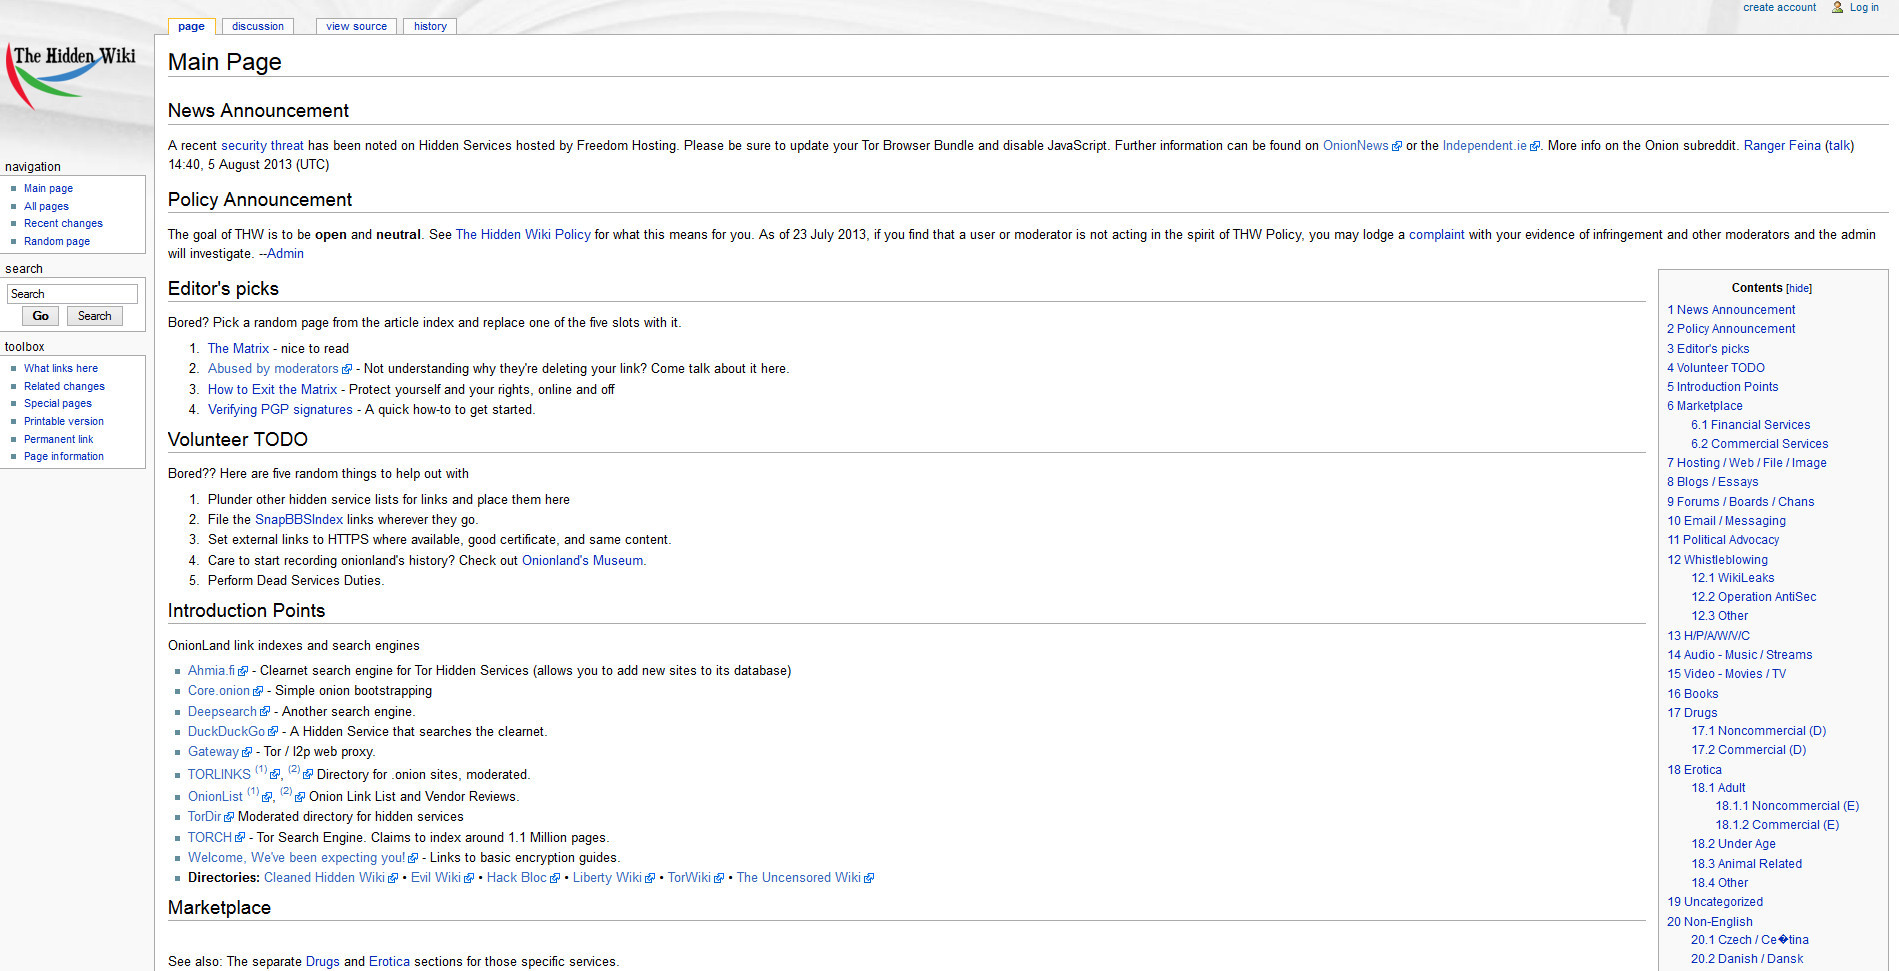Open the SnapBBSIndex link

pyautogui.click(x=299, y=519)
